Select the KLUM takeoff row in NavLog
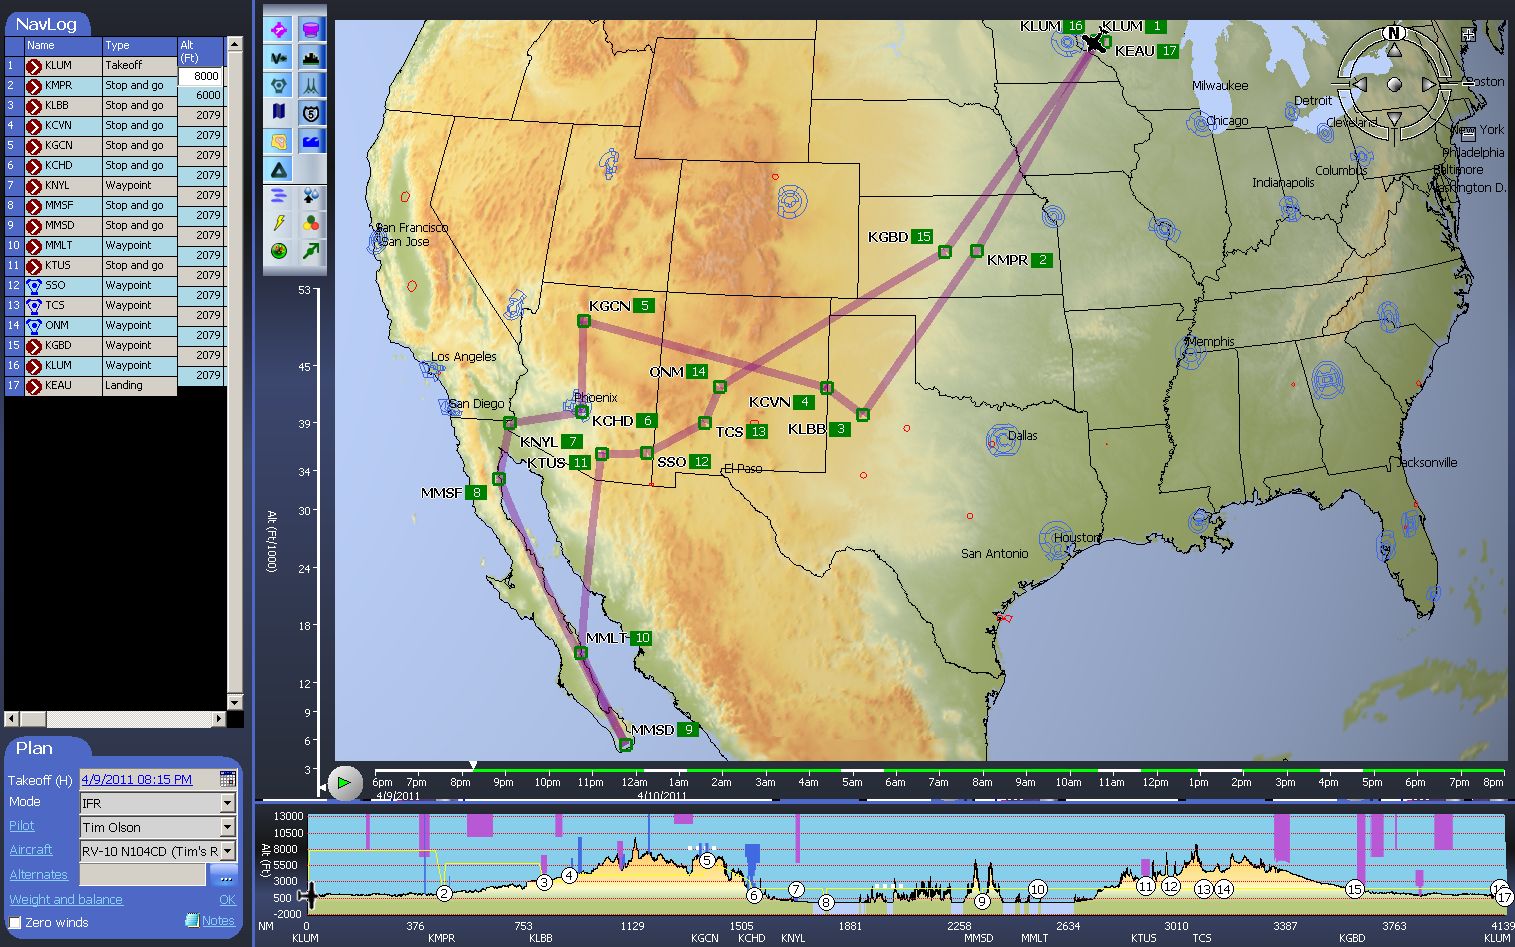The height and width of the screenshot is (947, 1515). coord(91,65)
